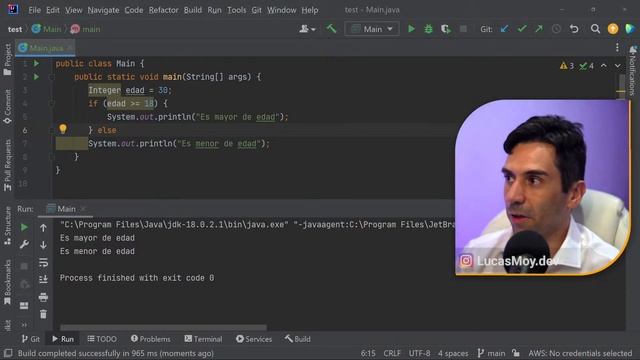Select the Main.java editor tab
This screenshot has height=360, width=640.
tap(45, 48)
